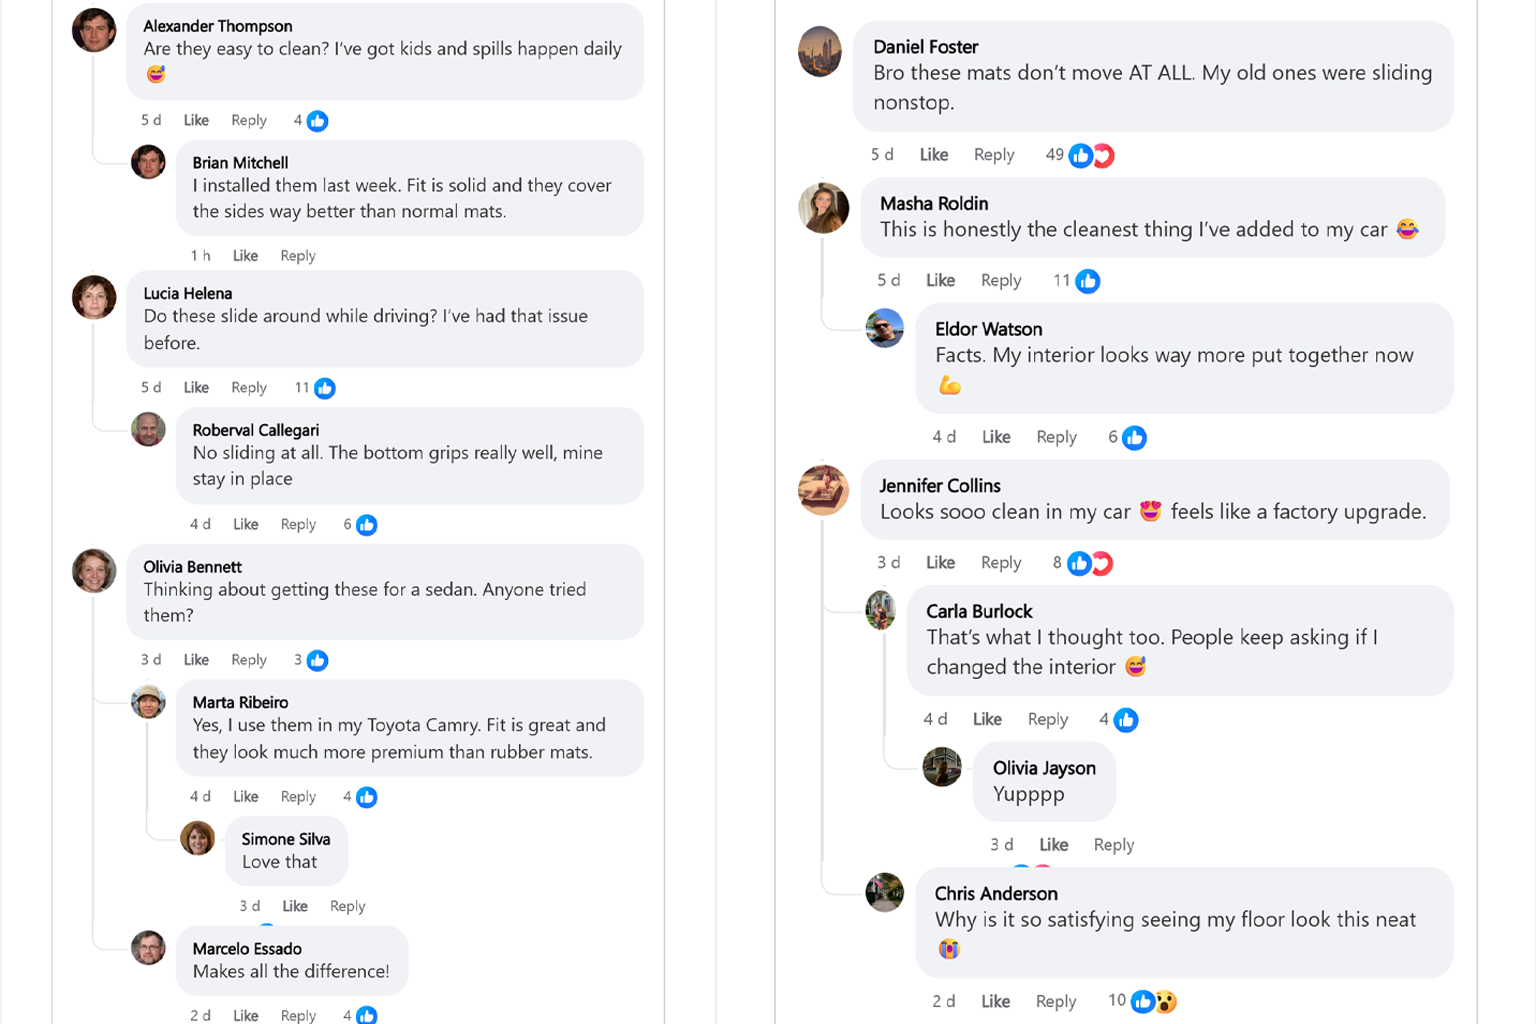
Task: Click the 5 d timestamp on Daniel Foster's comment
Action: pos(881,155)
